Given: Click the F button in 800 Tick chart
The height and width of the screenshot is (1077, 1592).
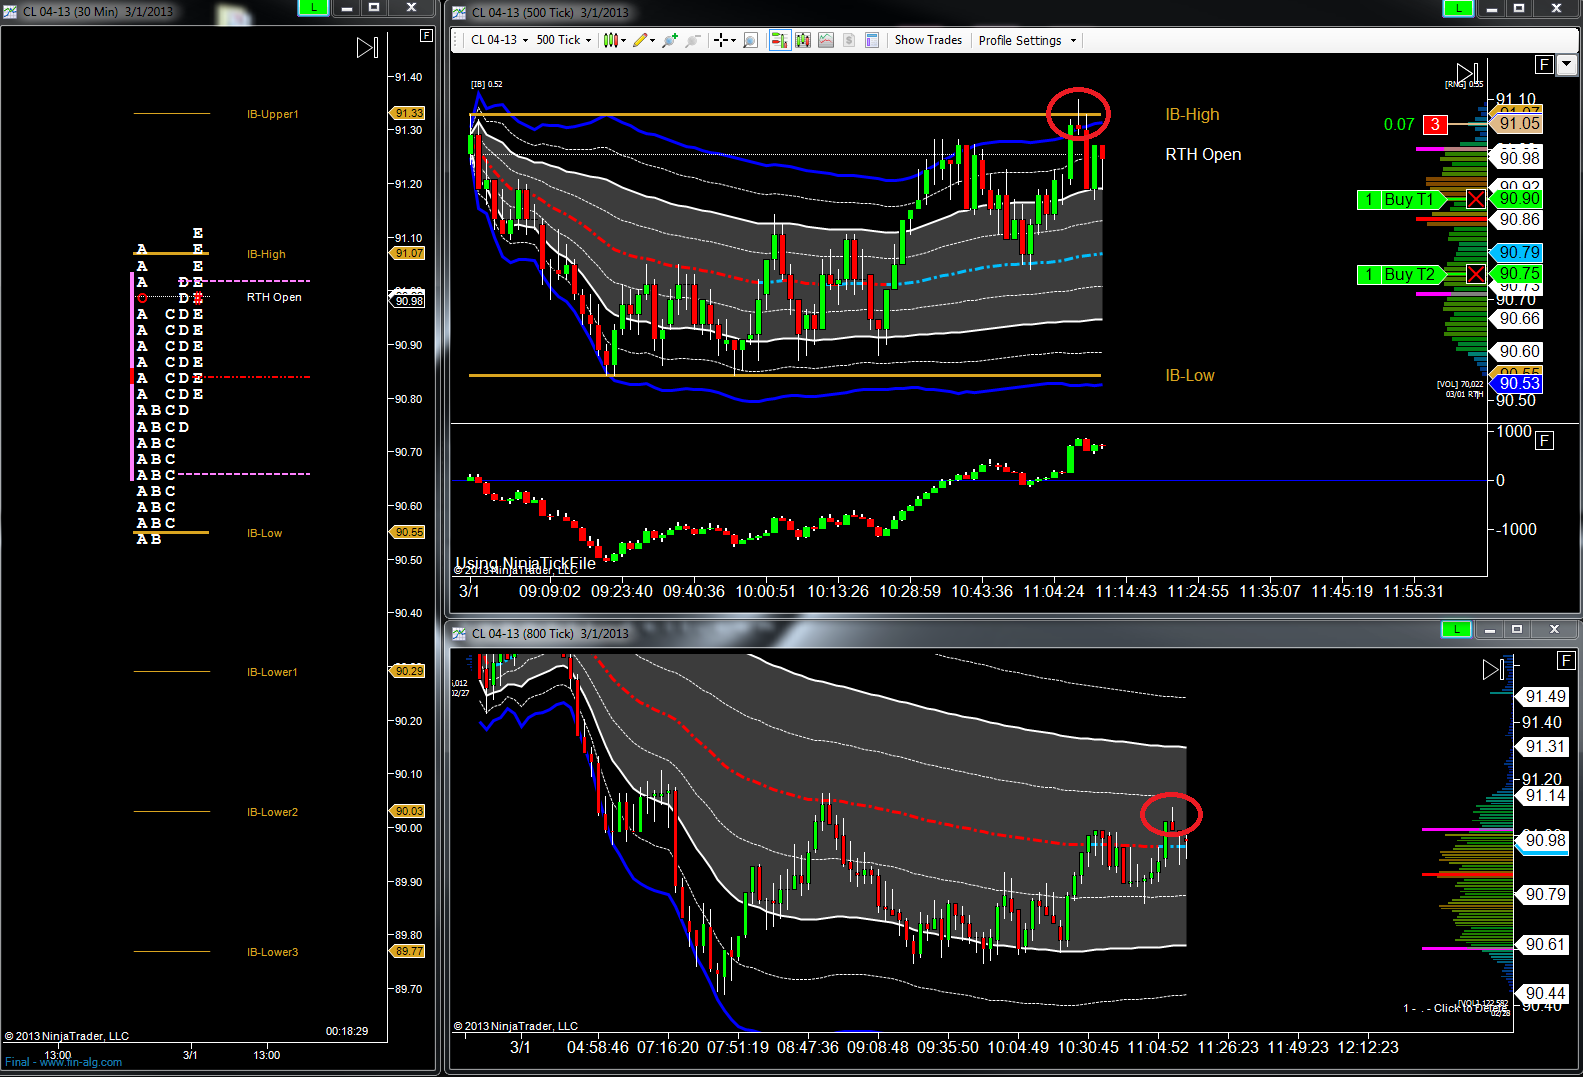Looking at the screenshot, I should click(1567, 660).
